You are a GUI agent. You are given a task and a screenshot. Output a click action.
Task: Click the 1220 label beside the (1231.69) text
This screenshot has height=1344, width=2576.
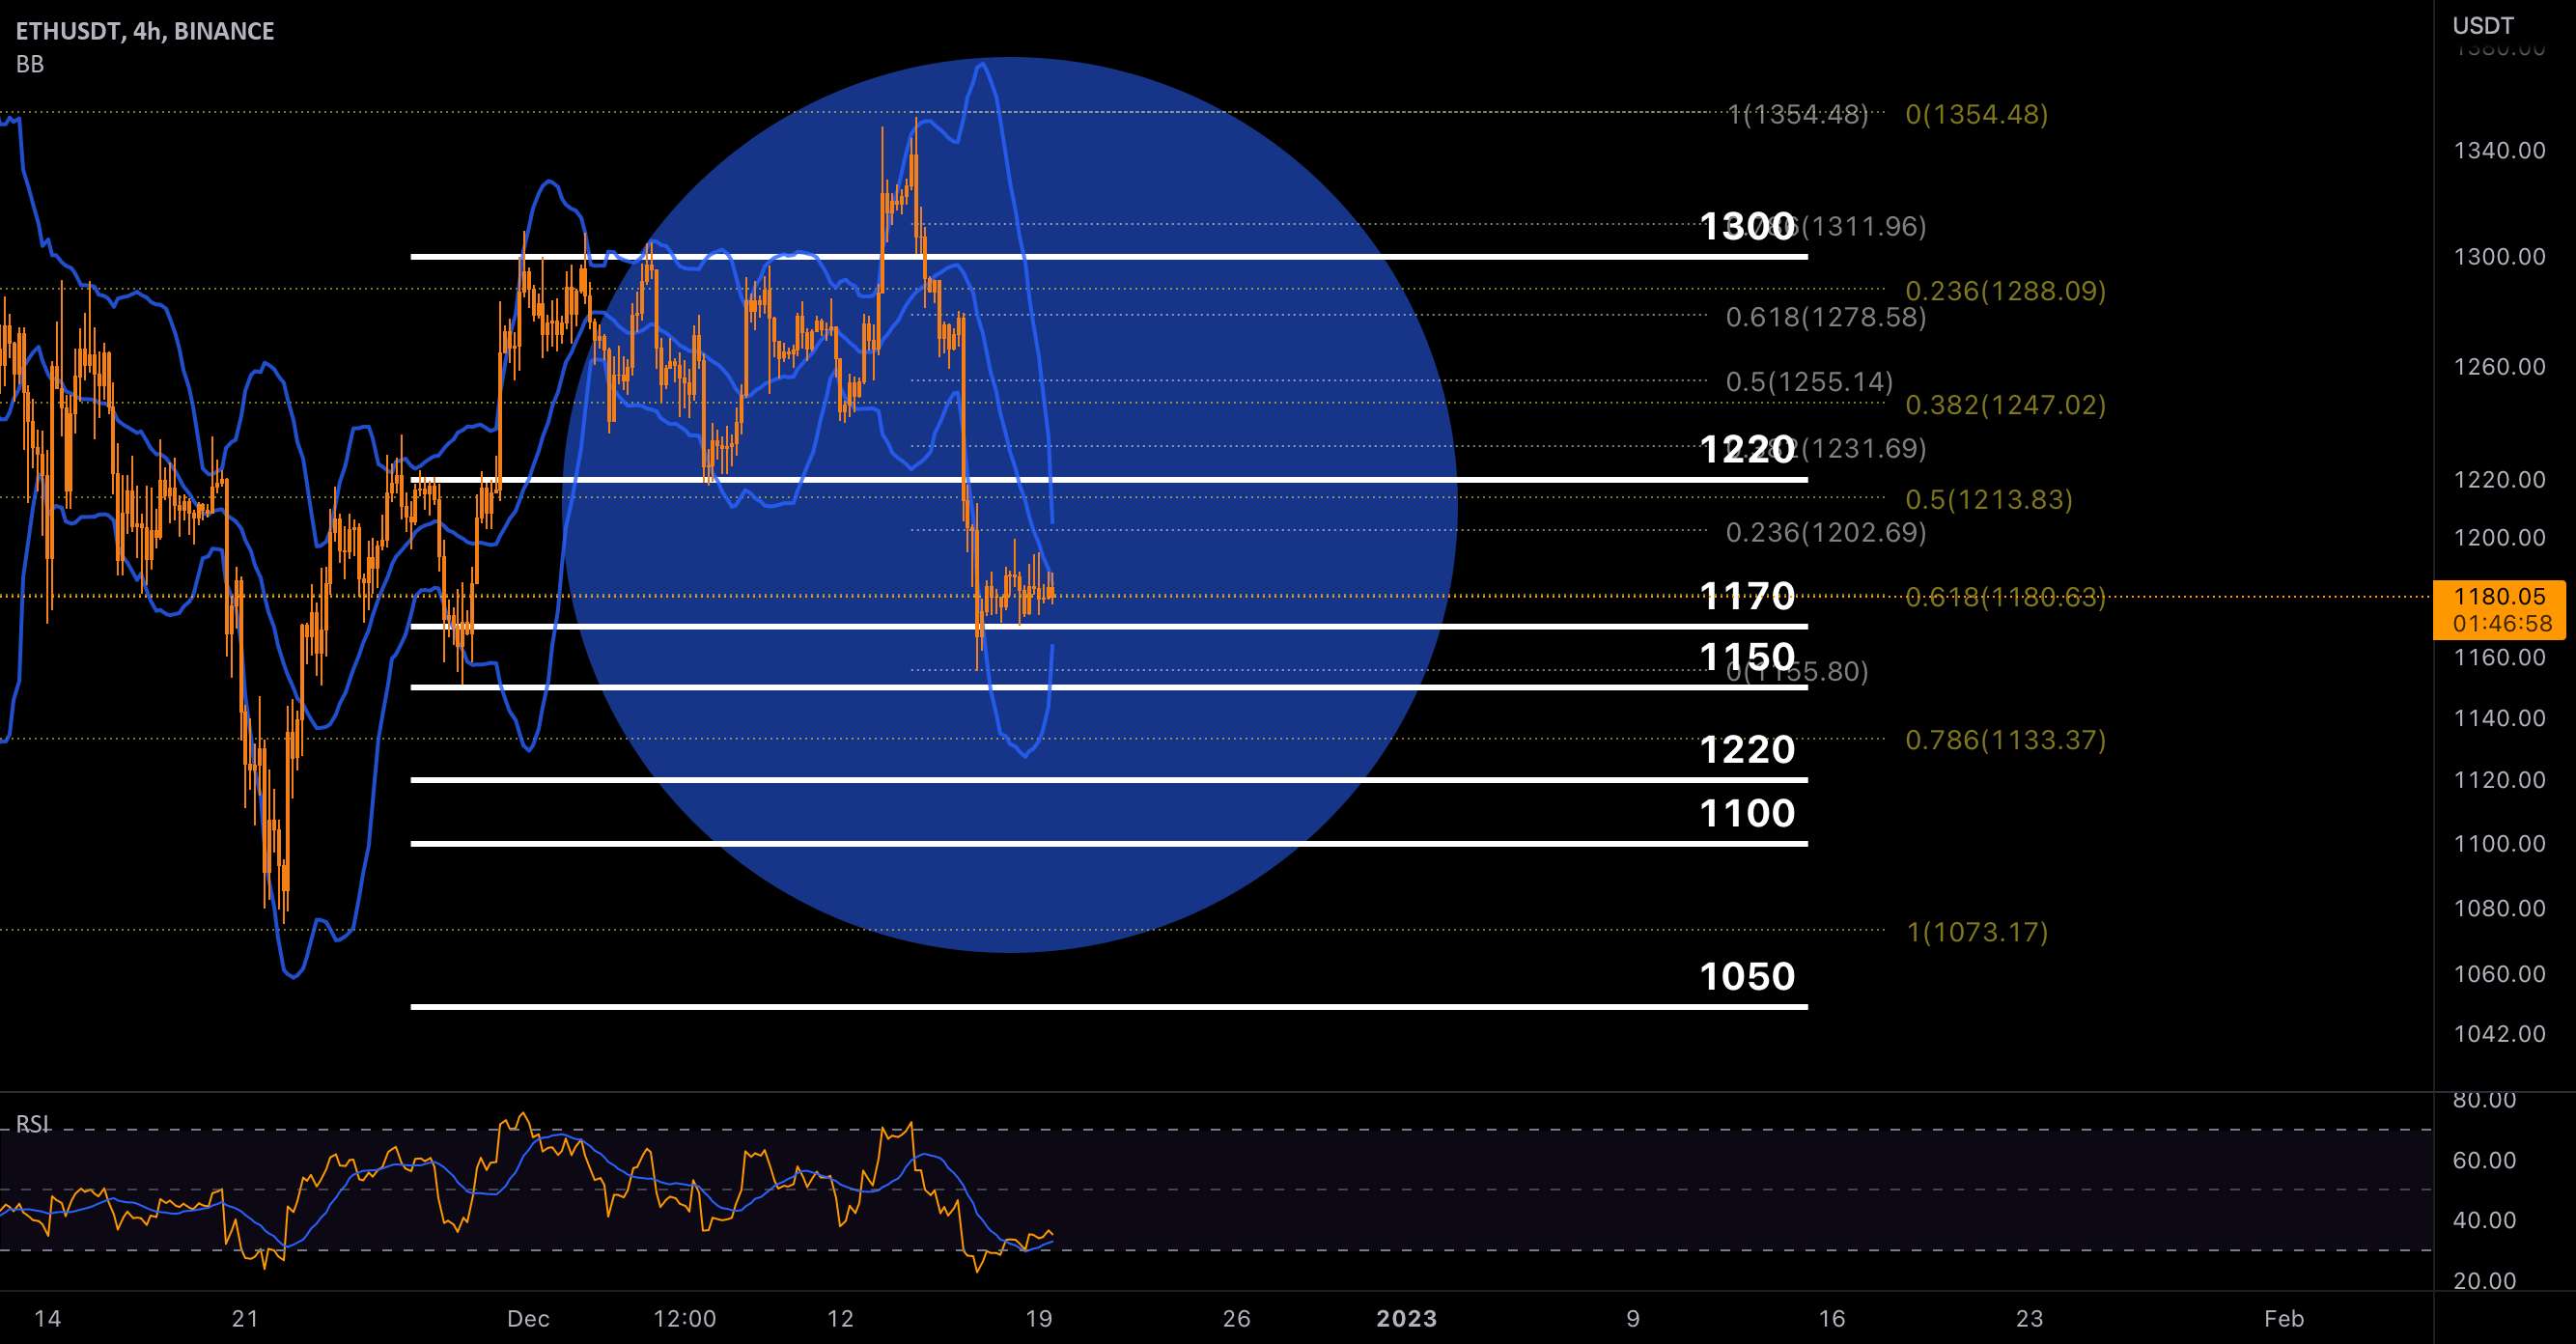[1748, 450]
